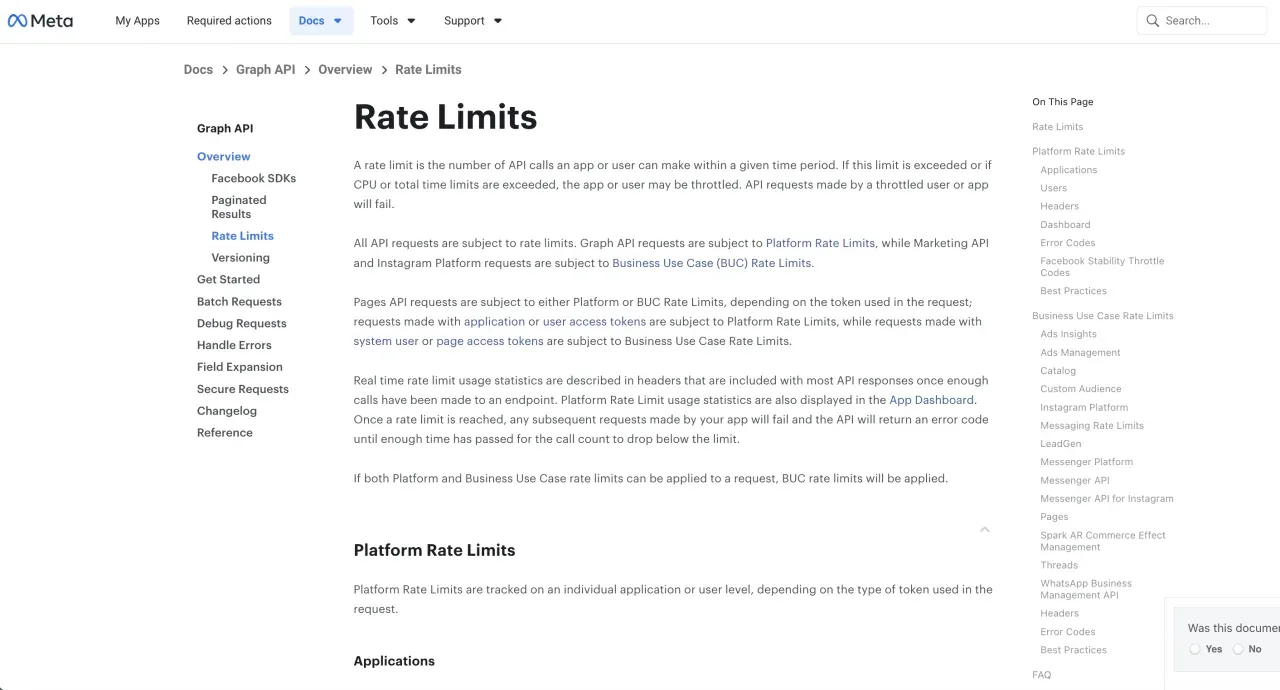This screenshot has width=1280, height=690.
Task: Jump to Threads section
Action: pos(1059,565)
